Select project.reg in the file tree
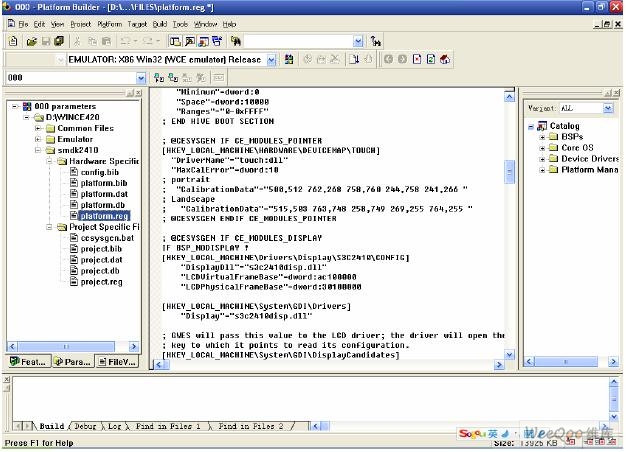Viewport: 626px width, 452px height. (x=100, y=281)
